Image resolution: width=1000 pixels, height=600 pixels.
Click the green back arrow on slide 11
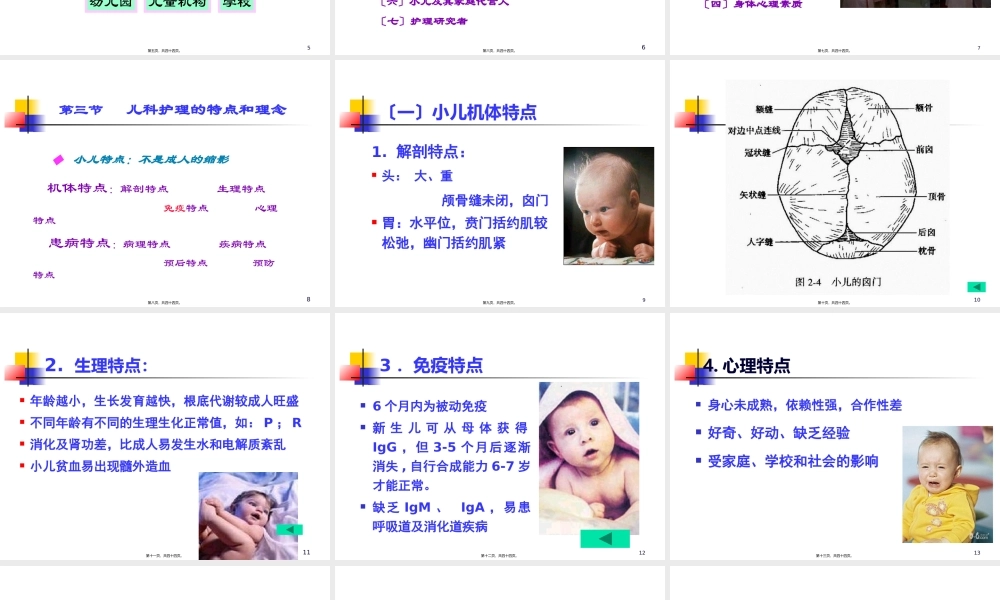288,530
